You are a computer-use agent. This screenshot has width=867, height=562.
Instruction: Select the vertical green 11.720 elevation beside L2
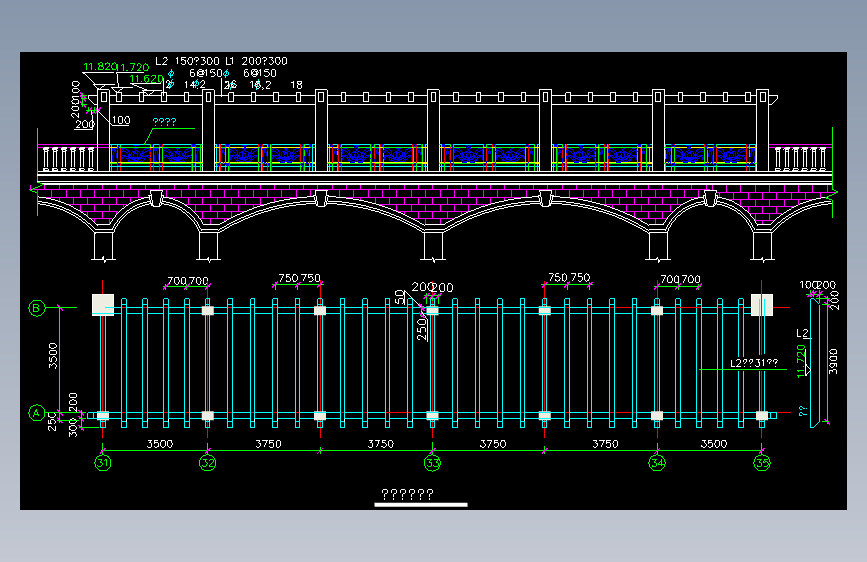[x=801, y=361]
